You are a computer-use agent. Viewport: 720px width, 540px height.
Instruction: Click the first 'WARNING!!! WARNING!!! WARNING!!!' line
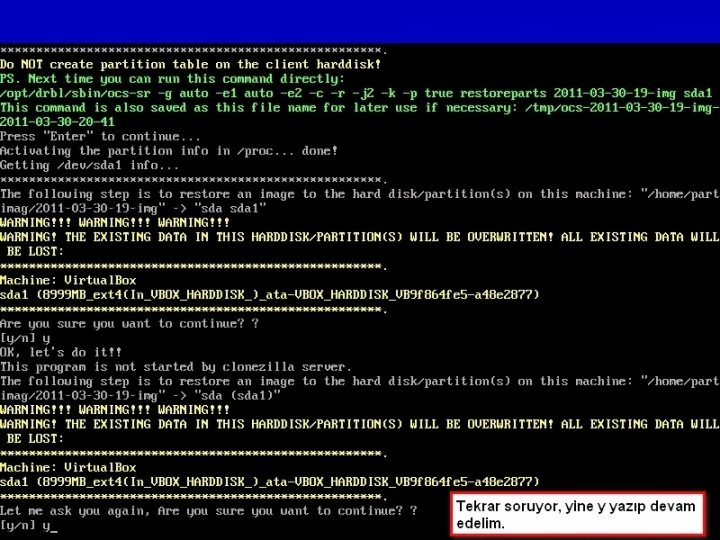point(115,223)
